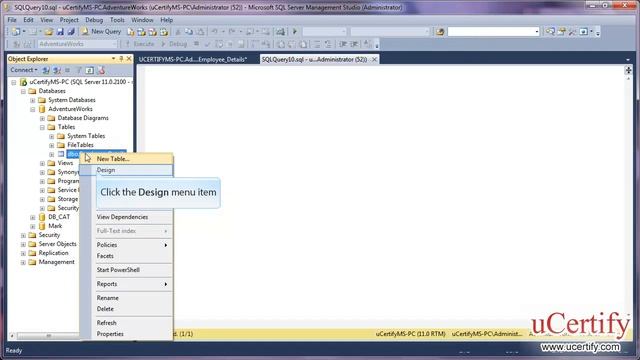Select Results to Text toolbar option
This screenshot has width=640, height=360.
pyautogui.click(x=281, y=44)
